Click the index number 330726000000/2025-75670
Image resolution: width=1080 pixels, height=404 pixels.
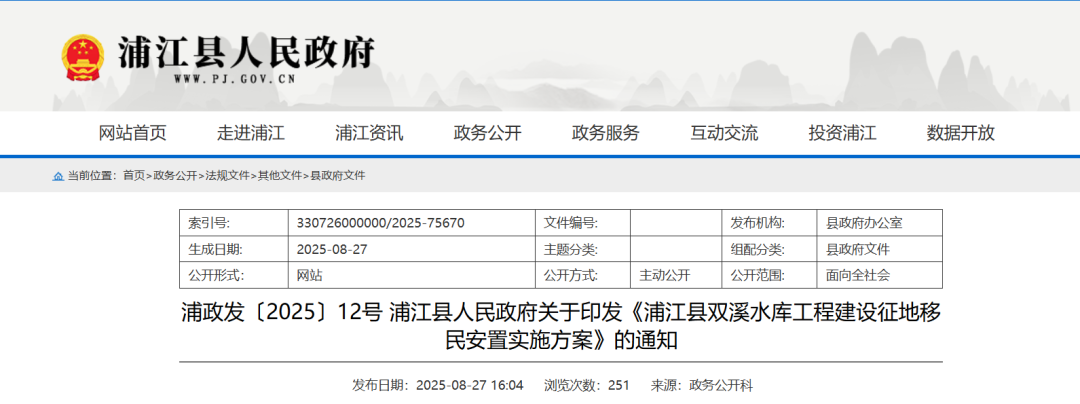point(380,223)
